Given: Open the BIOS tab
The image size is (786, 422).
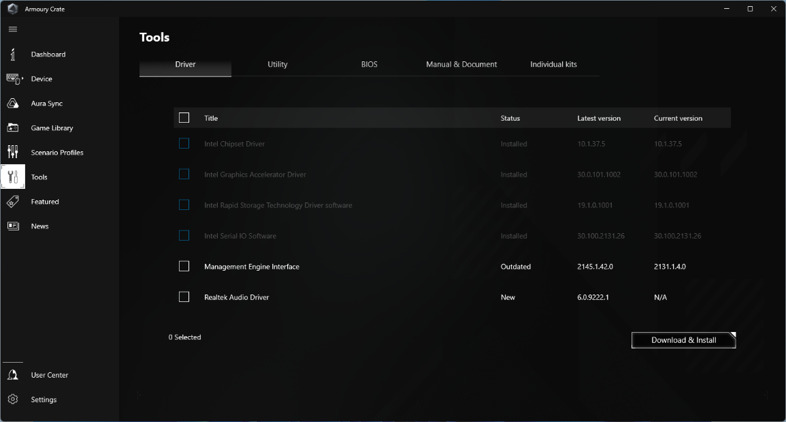Looking at the screenshot, I should [369, 65].
